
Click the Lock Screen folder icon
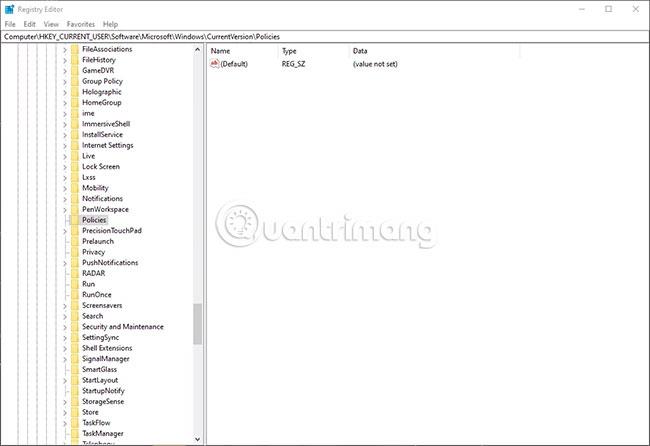click(75, 167)
